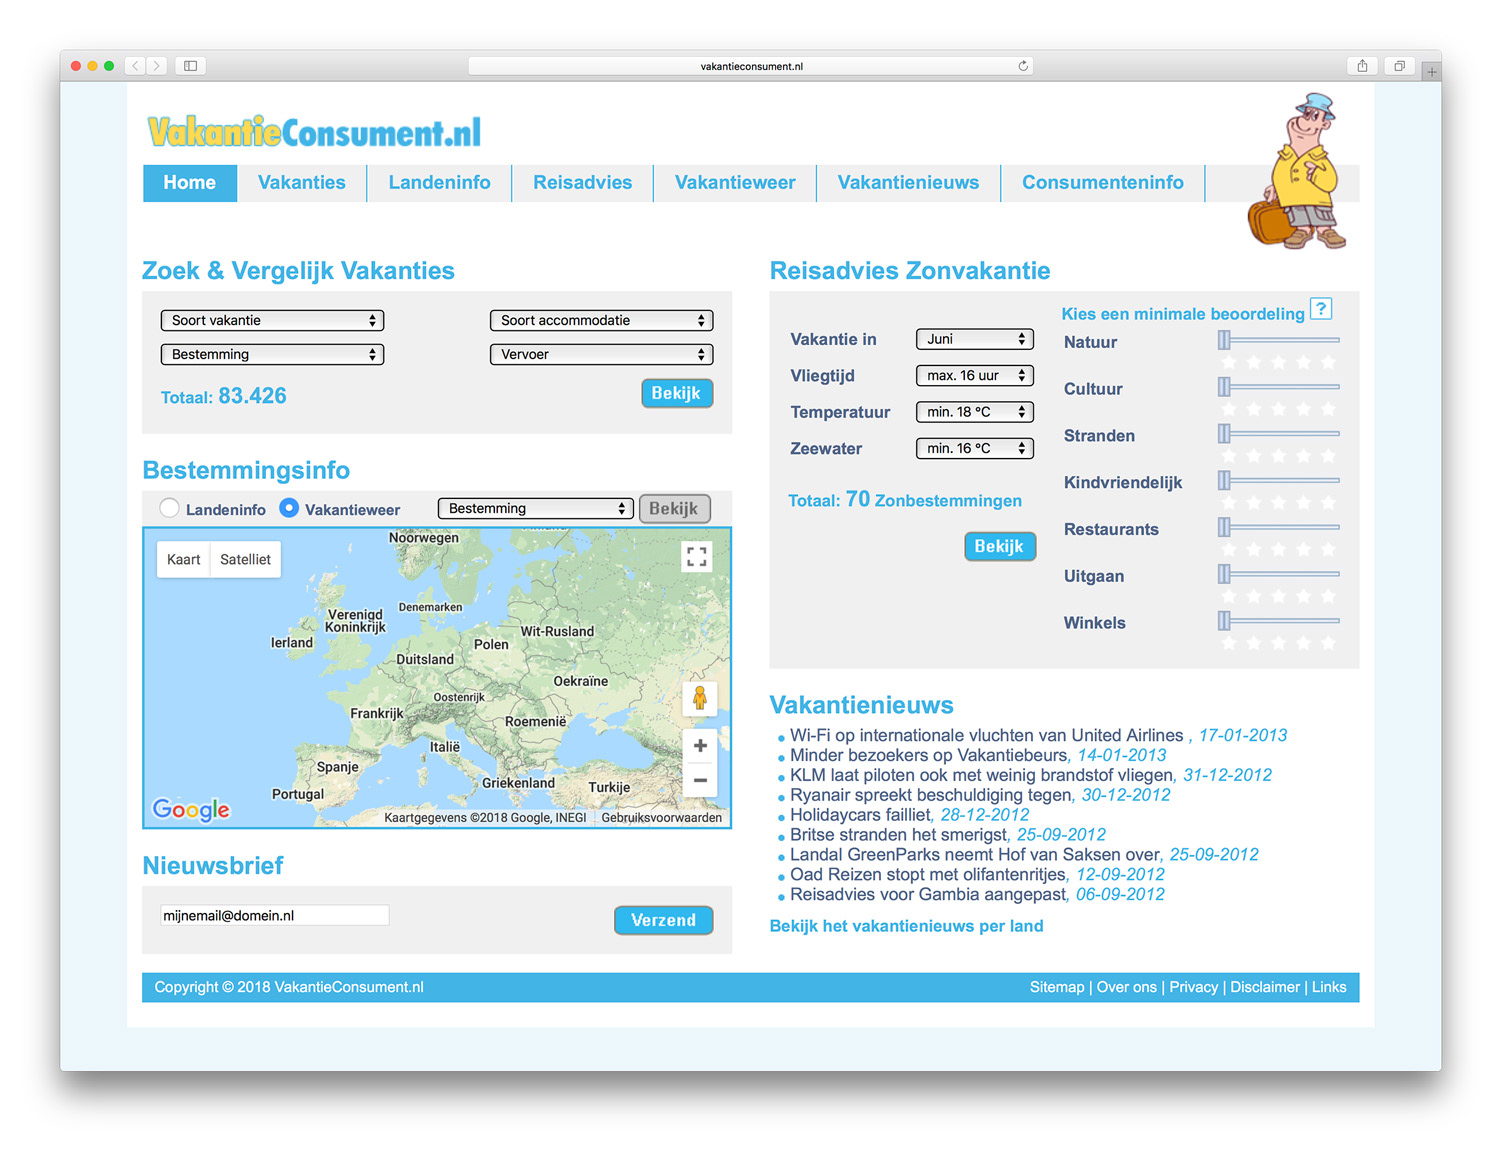Open the Vakantieweer menu item
1500x1149 pixels.
coord(735,183)
